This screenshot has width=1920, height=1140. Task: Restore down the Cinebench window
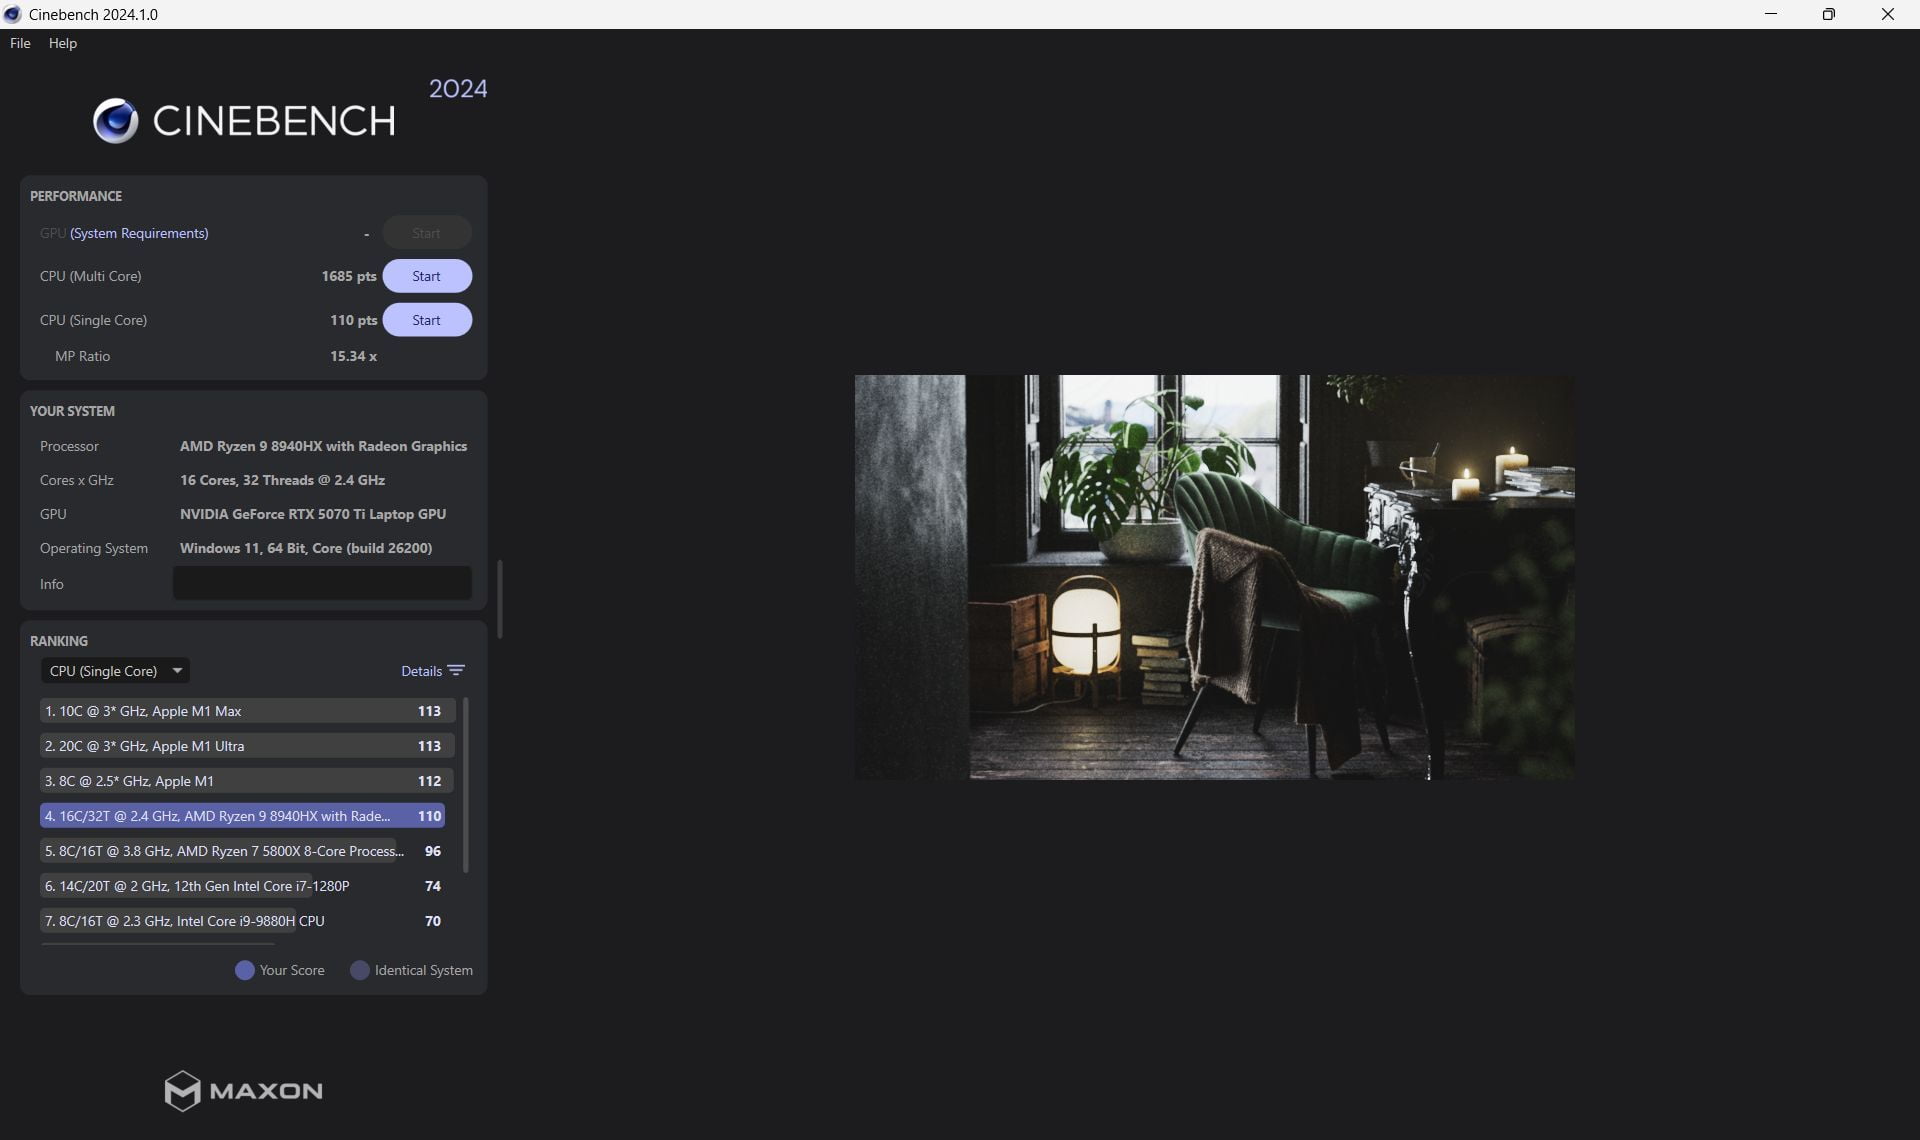point(1829,14)
